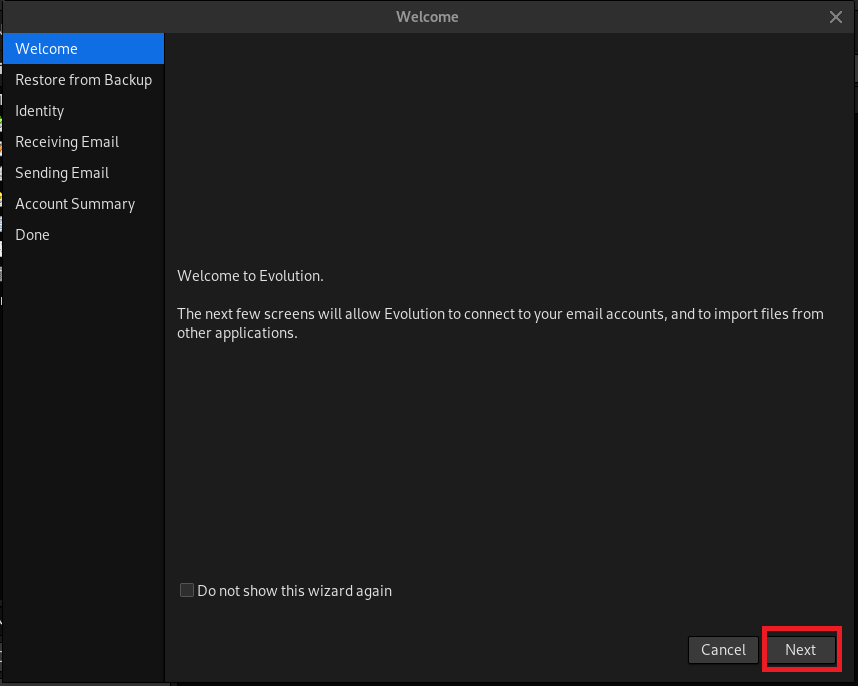Screen dimensions: 858x686
Task: Click the paragraph starting "The next few screens"
Action: [x=500, y=323]
